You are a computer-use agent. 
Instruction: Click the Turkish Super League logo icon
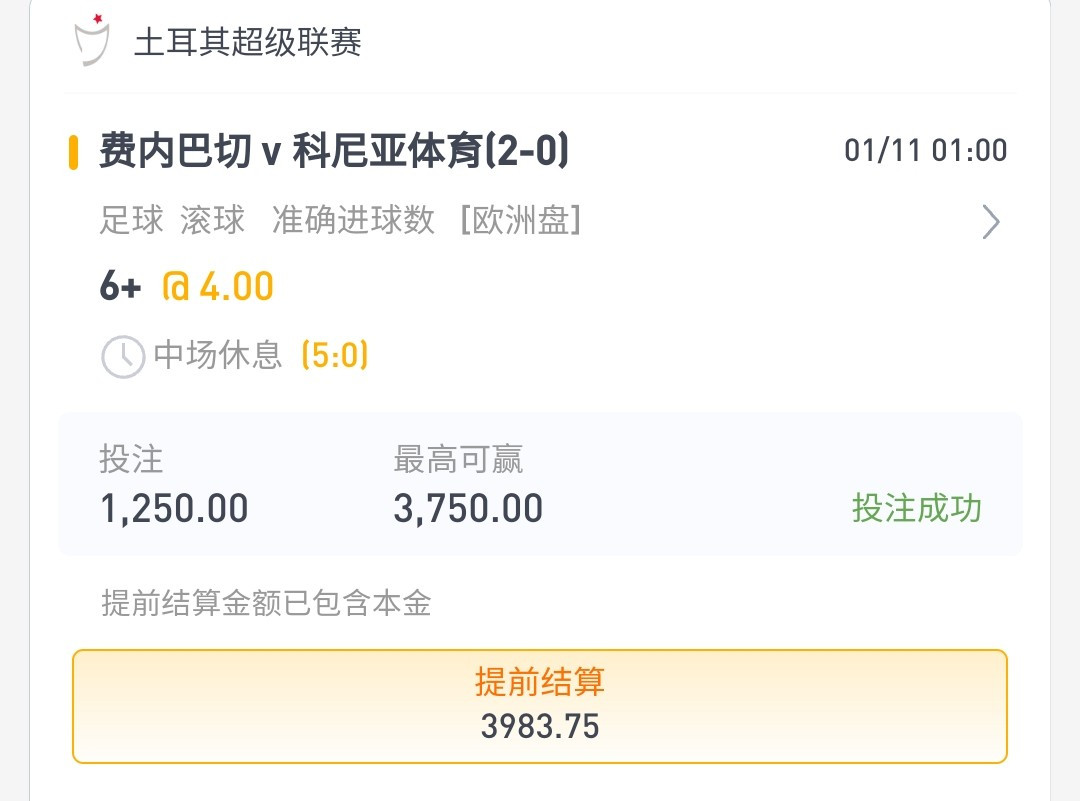(92, 40)
